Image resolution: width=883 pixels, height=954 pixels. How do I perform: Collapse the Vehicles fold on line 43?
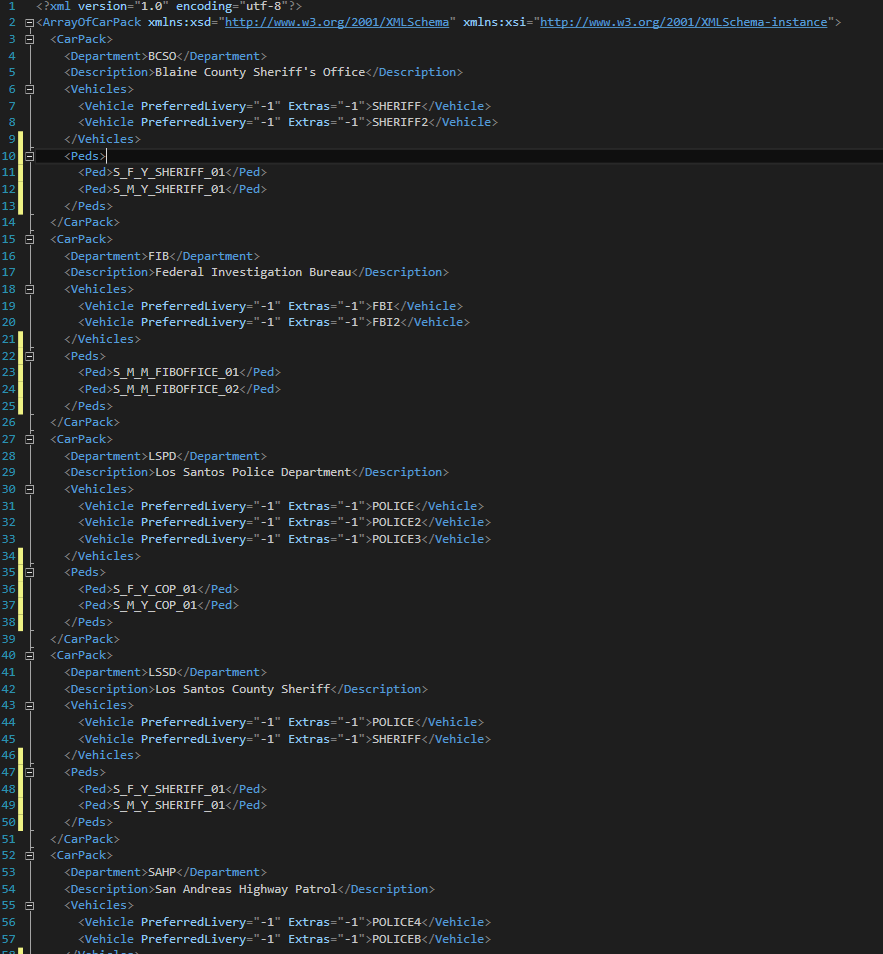click(x=29, y=706)
